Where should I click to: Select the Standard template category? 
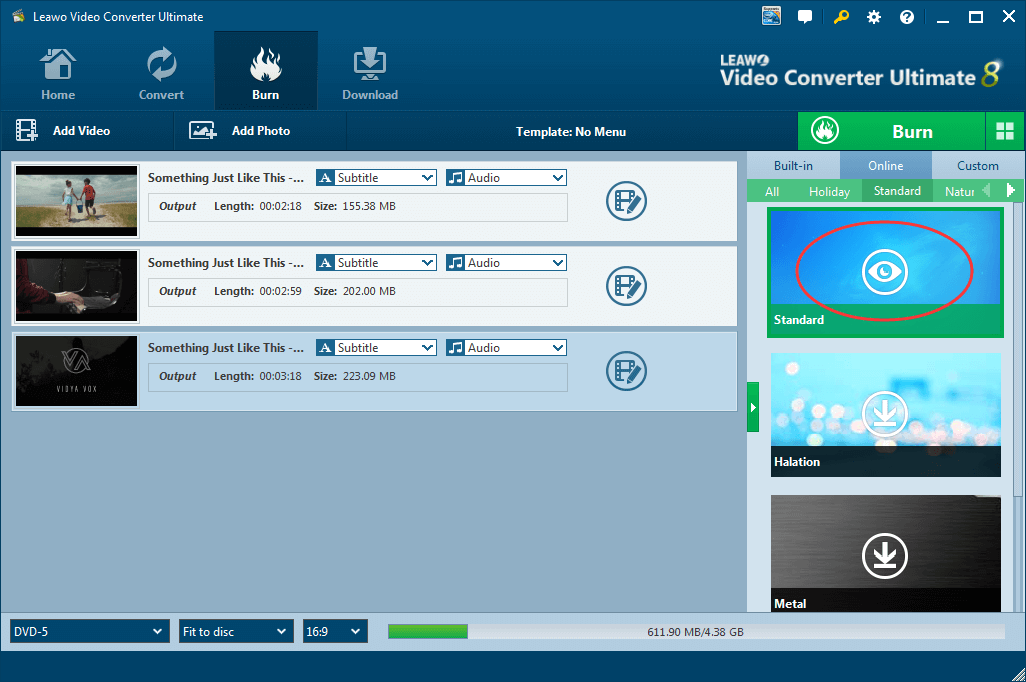[x=897, y=190]
